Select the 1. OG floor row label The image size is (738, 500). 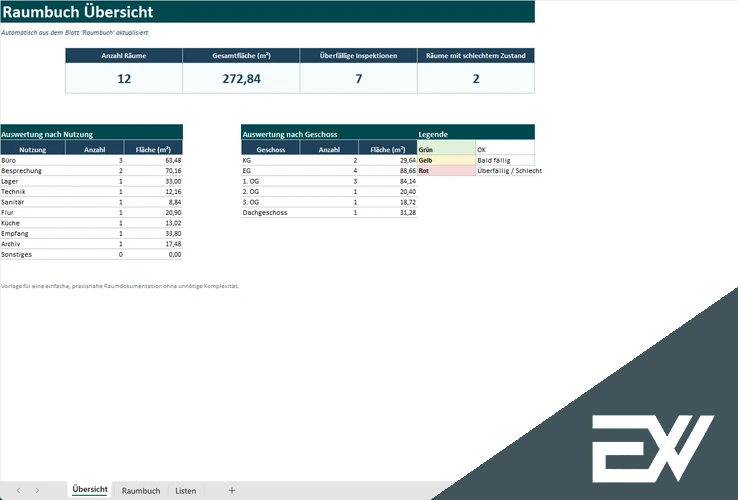271,181
